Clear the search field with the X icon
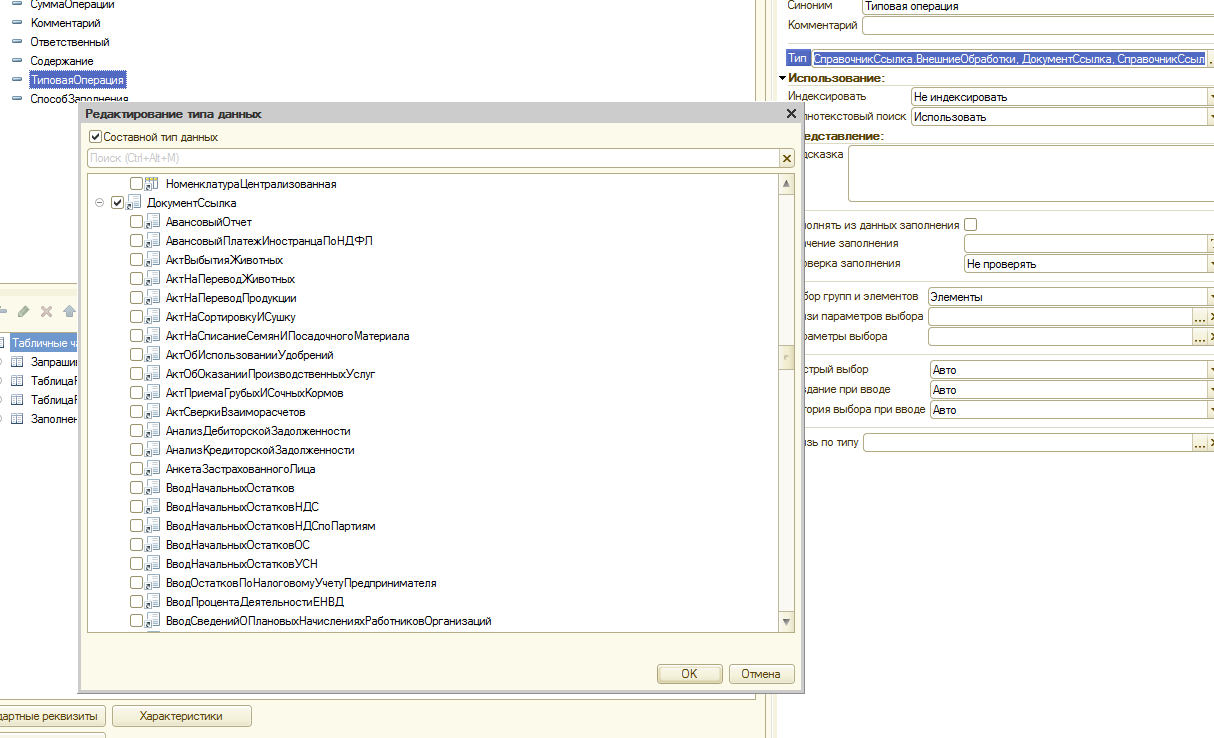This screenshot has height=738, width=1214. click(786, 158)
